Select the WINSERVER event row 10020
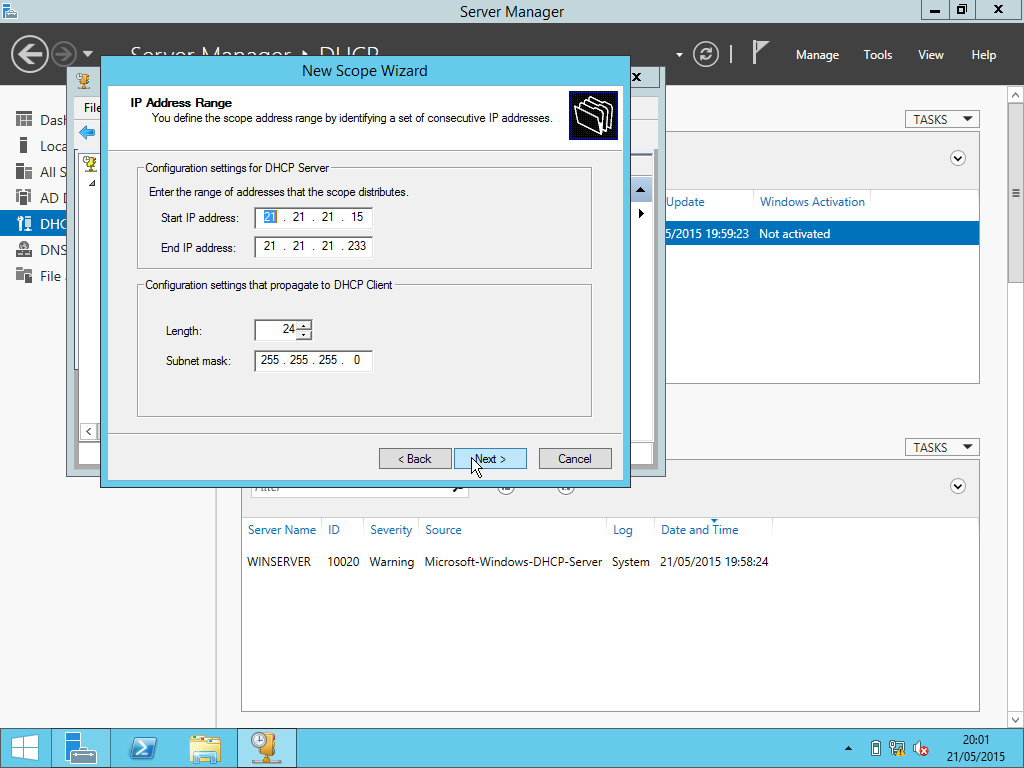Screen dimensions: 1024x768 [x=507, y=562]
